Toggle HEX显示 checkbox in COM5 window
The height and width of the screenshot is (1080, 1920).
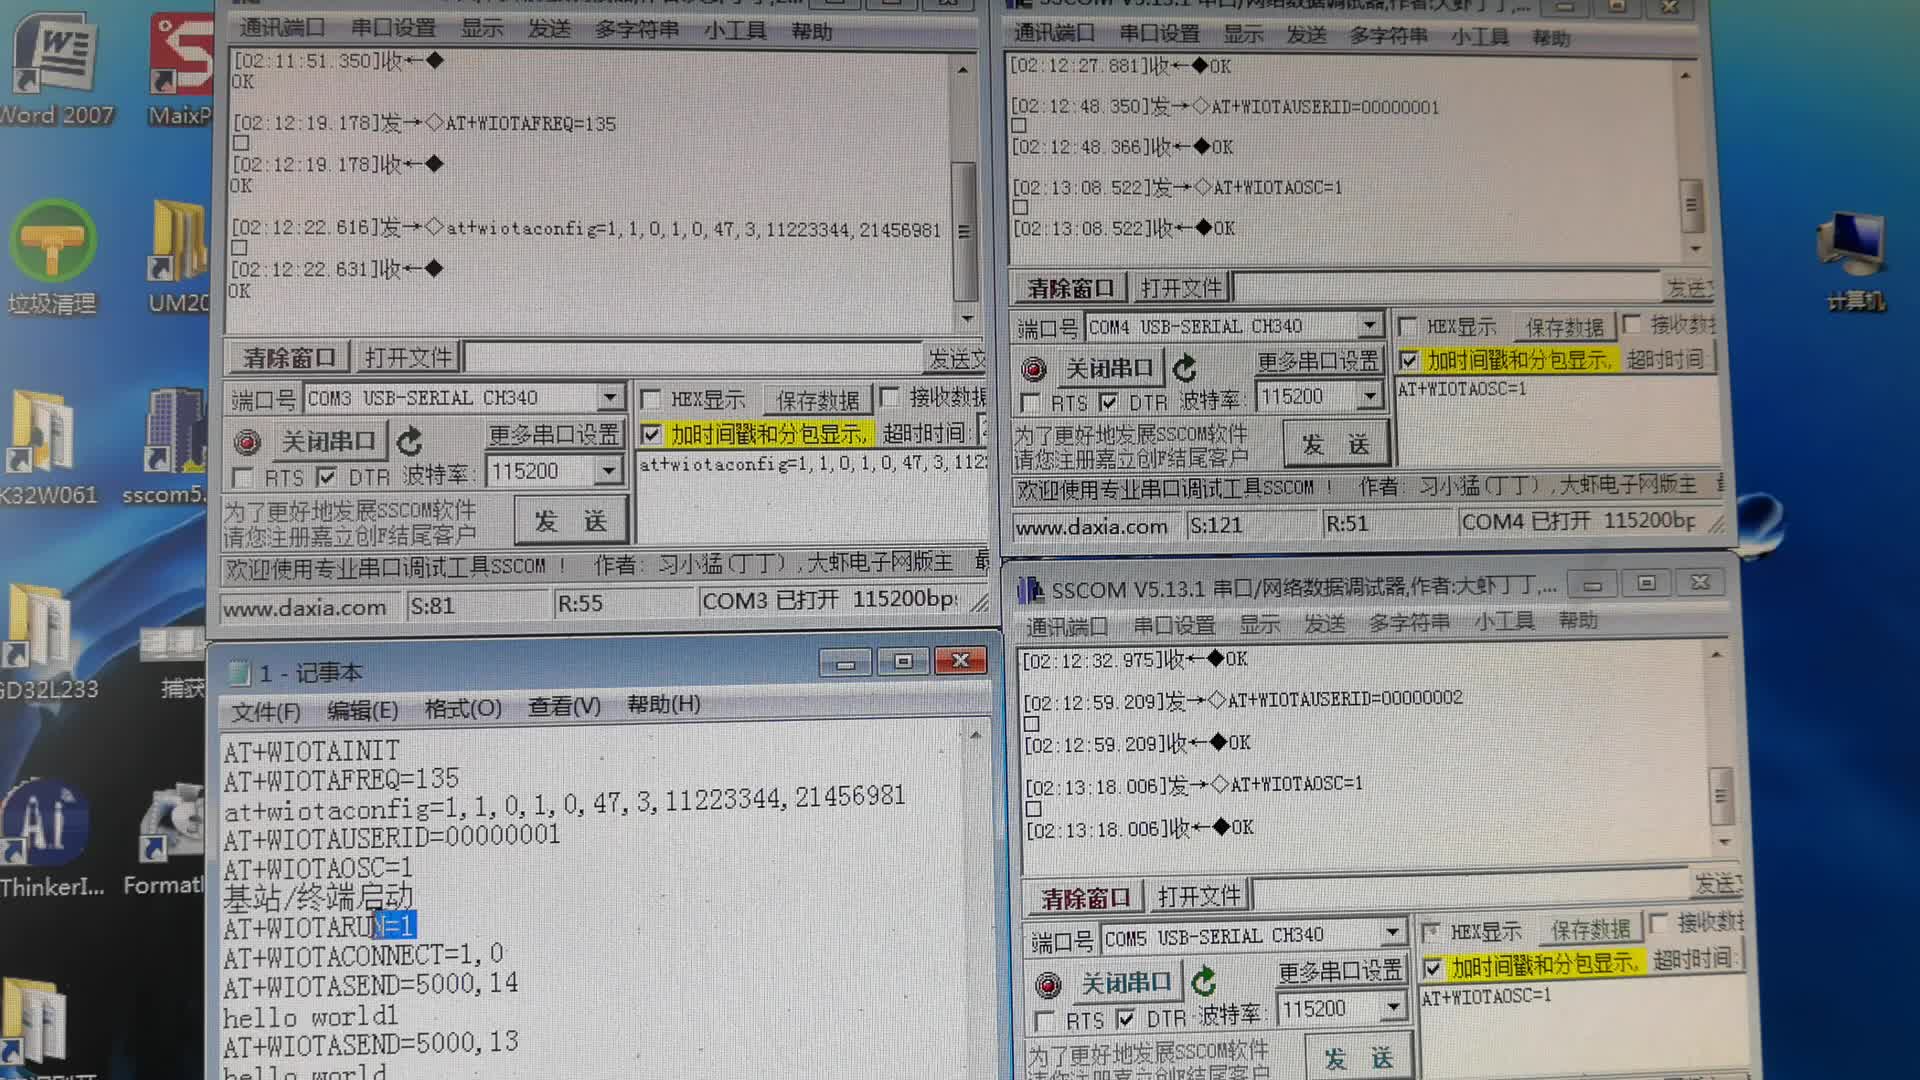(1431, 932)
